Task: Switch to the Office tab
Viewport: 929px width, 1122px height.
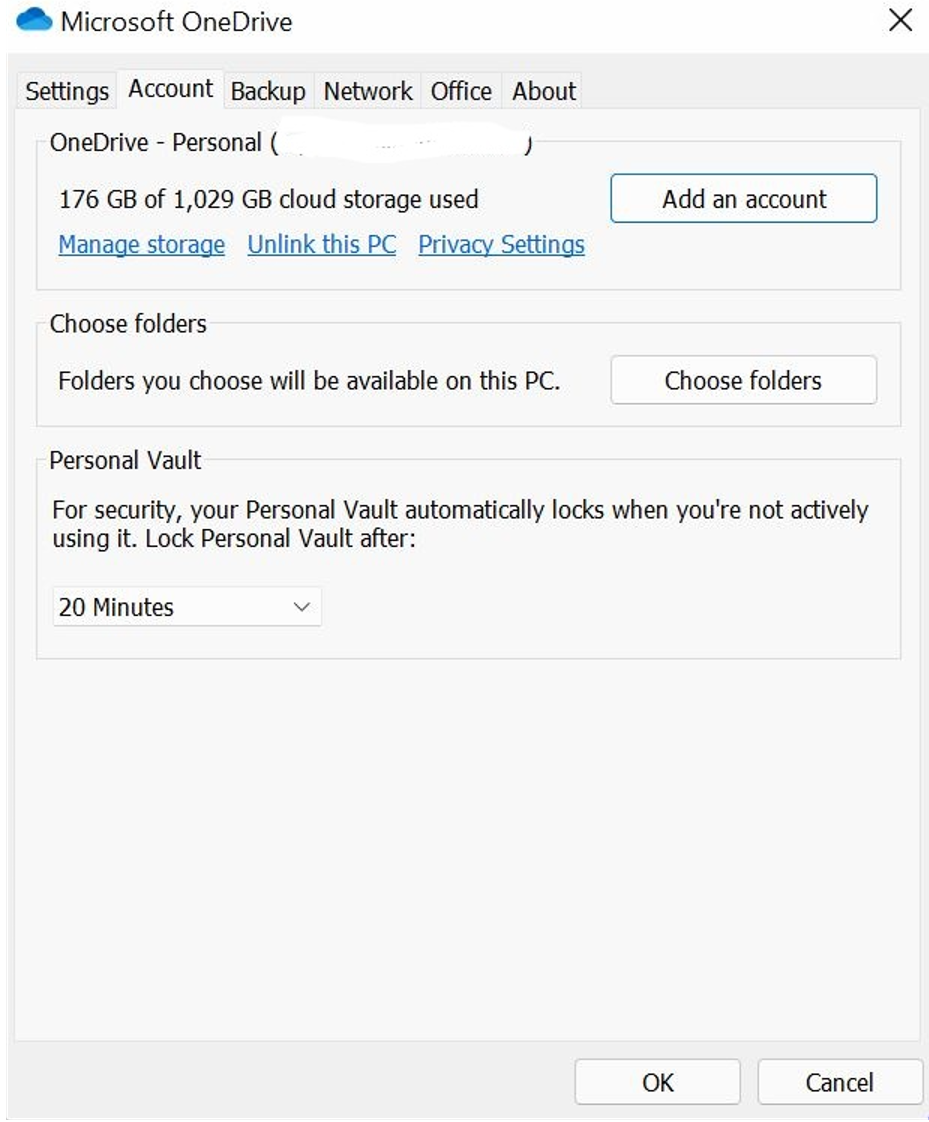Action: click(x=461, y=91)
